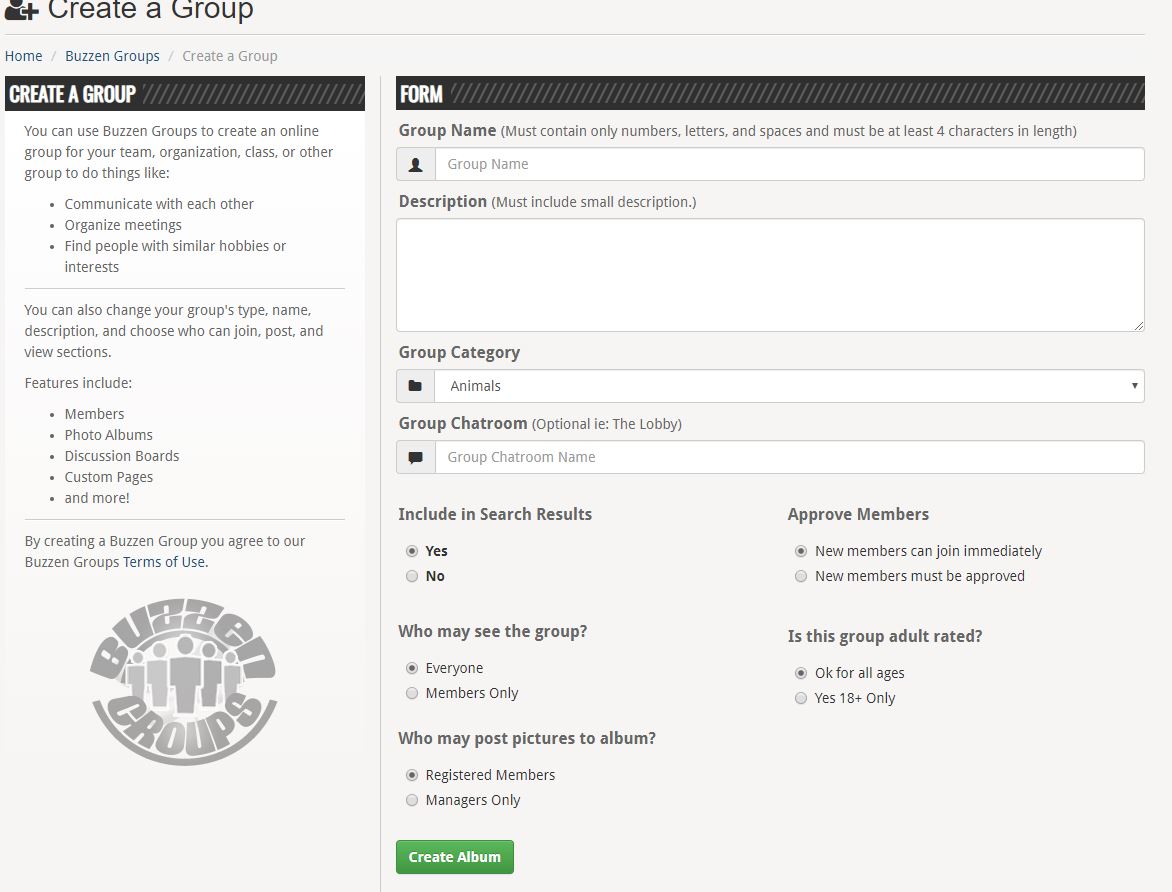This screenshot has height=892, width=1172.
Task: Click the 'Photo Albums' list item
Action: tap(108, 435)
